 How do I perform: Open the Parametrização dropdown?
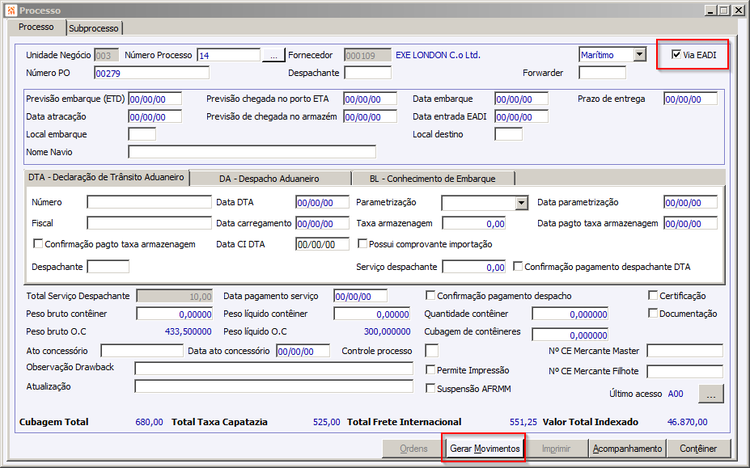521,203
